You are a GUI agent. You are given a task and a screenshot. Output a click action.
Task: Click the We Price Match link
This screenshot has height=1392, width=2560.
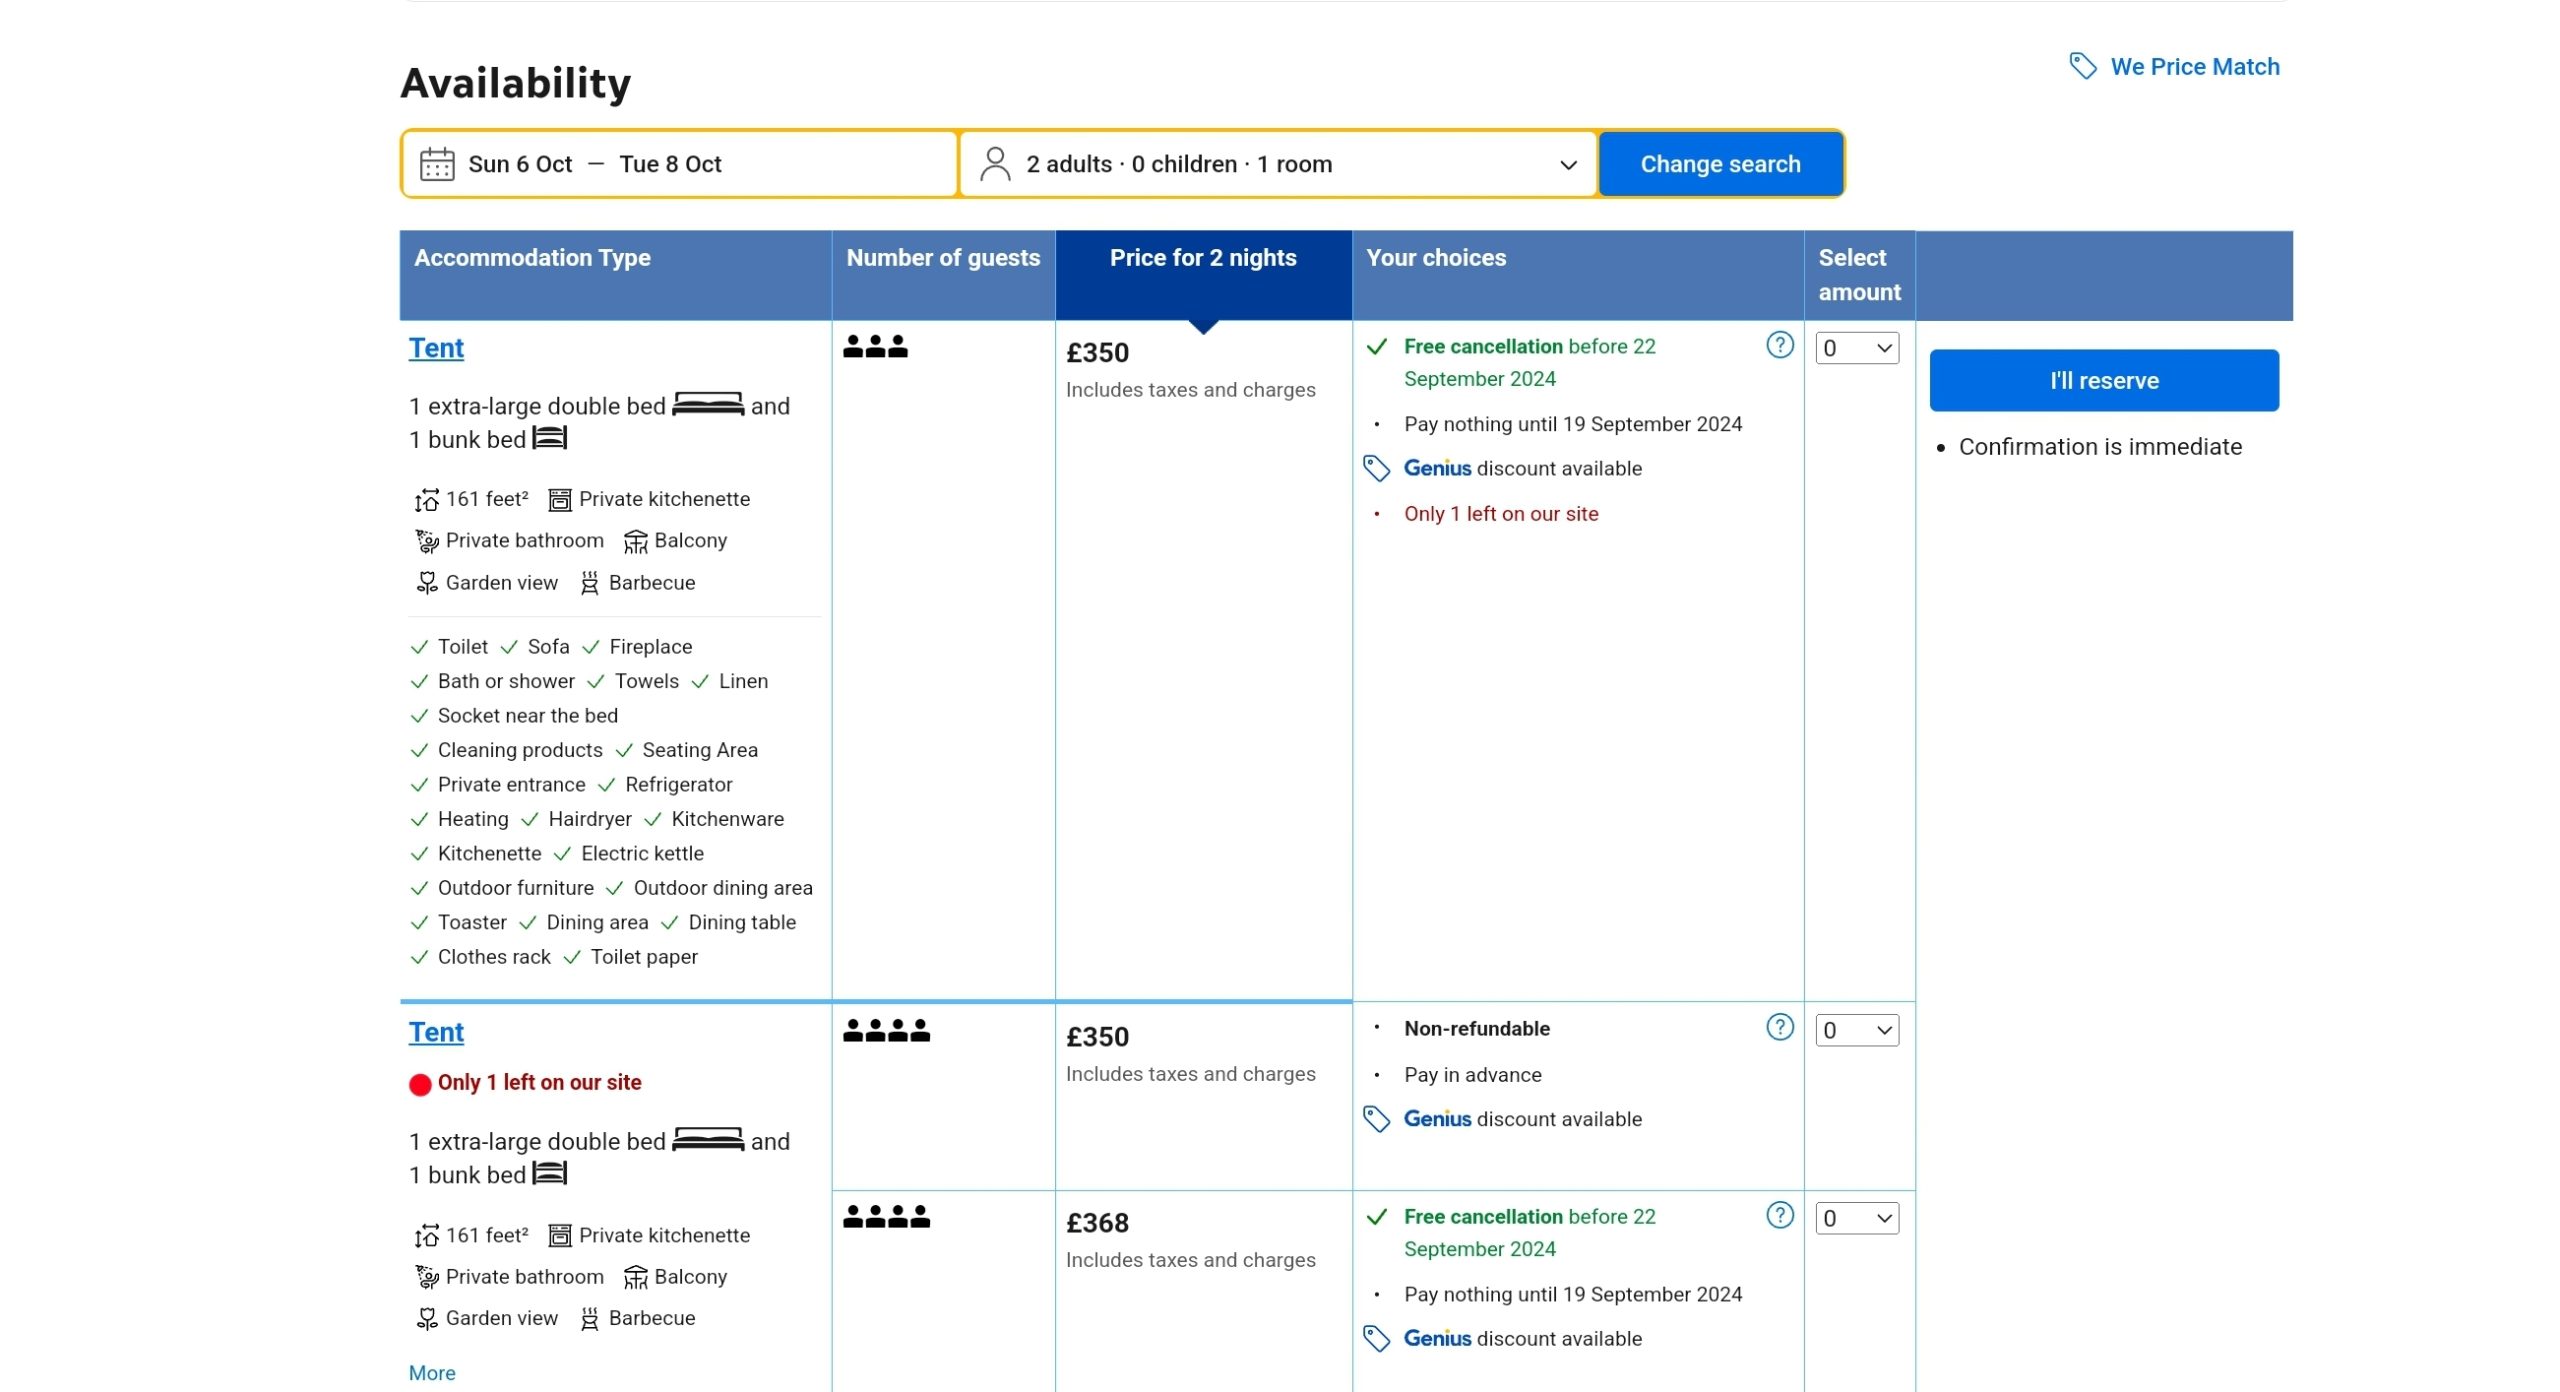(2195, 67)
